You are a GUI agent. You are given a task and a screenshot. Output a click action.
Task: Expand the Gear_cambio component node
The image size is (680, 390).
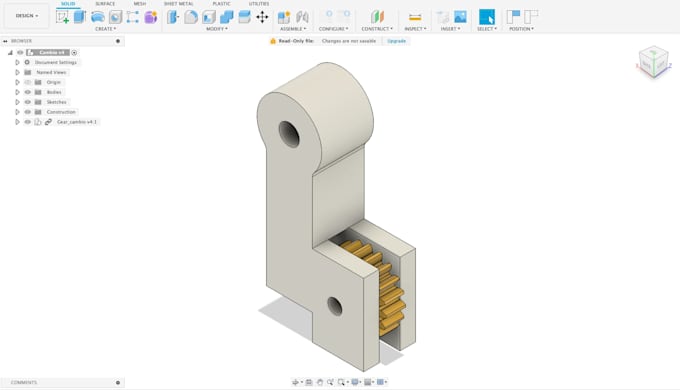pyautogui.click(x=17, y=122)
